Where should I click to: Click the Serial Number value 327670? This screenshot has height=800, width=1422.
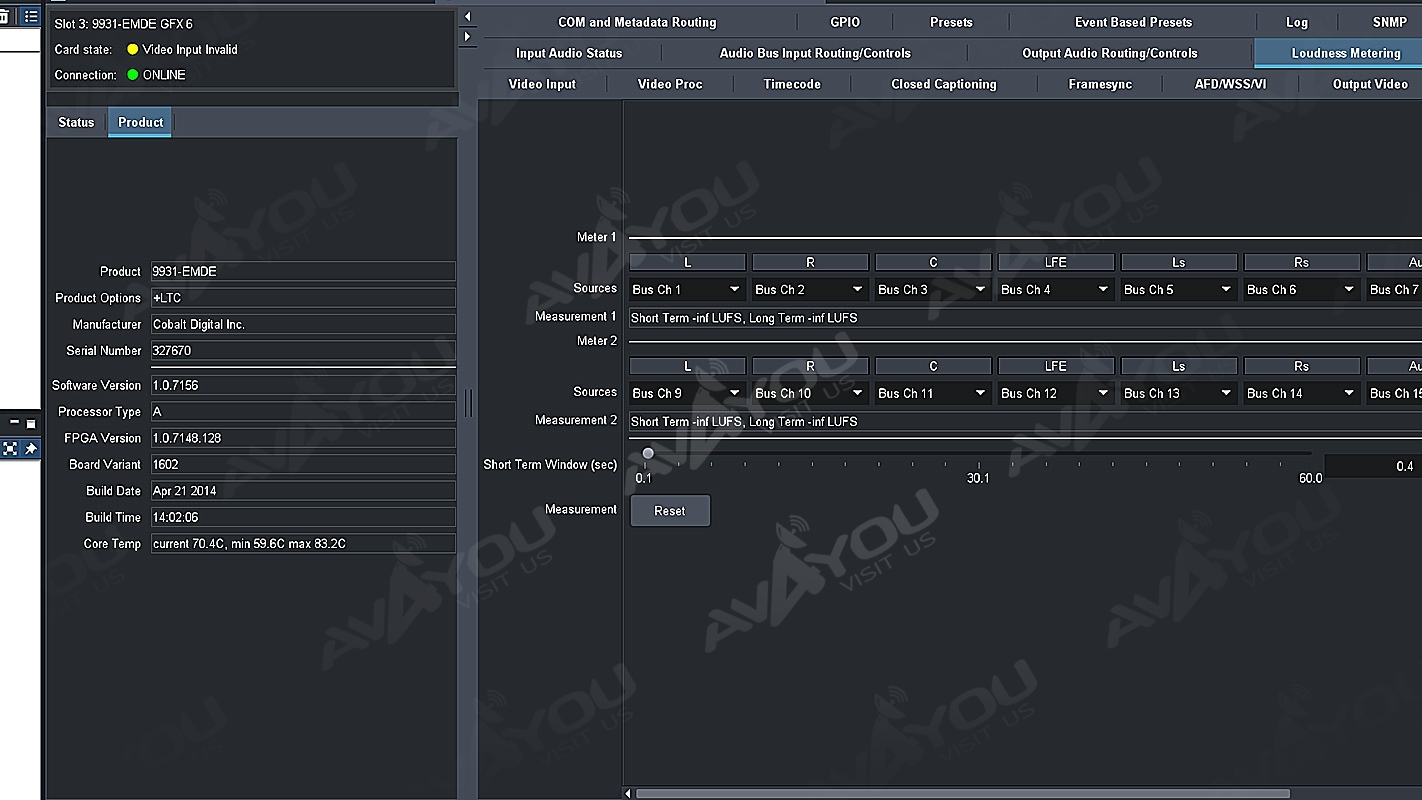coord(303,351)
